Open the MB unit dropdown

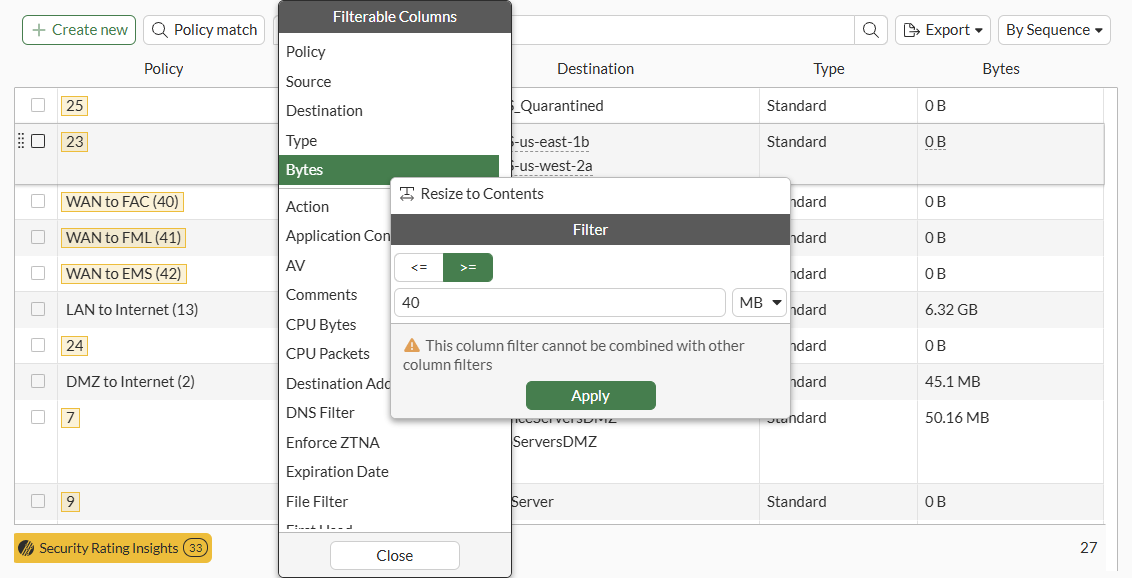click(x=760, y=303)
